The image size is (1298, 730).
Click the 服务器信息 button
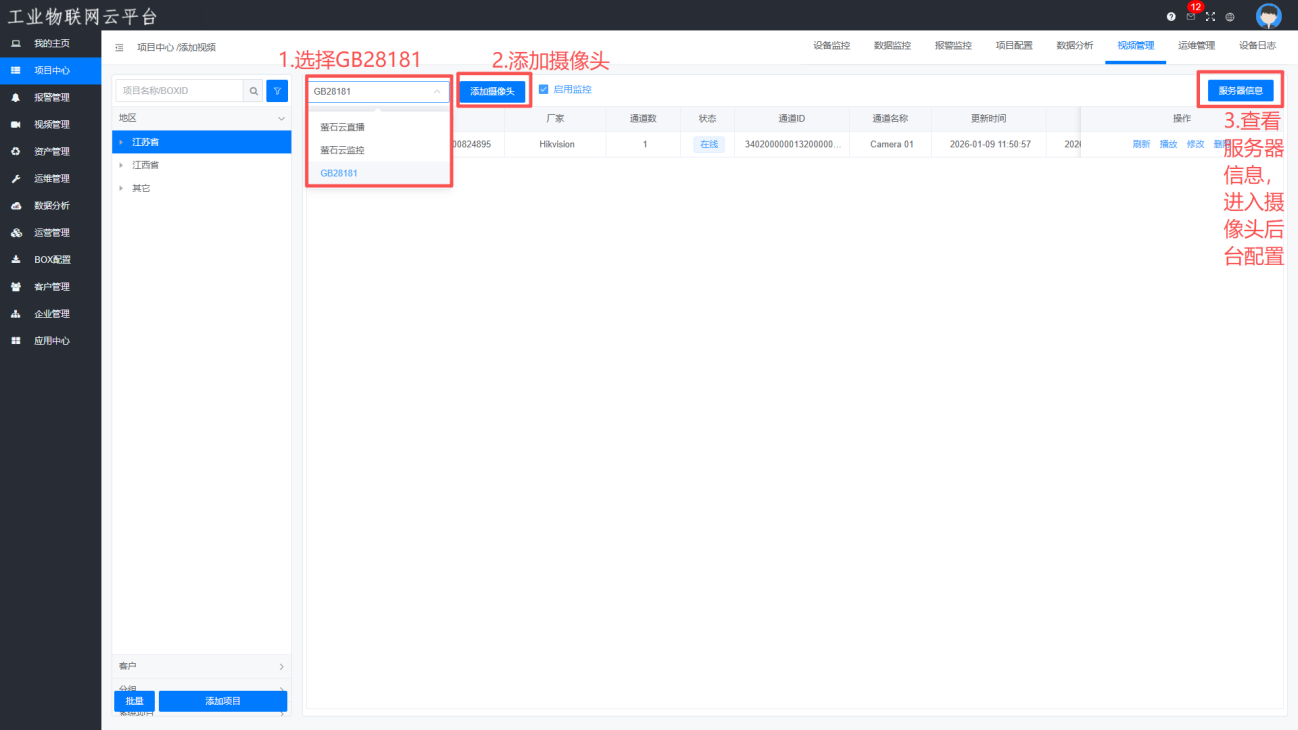(1240, 91)
